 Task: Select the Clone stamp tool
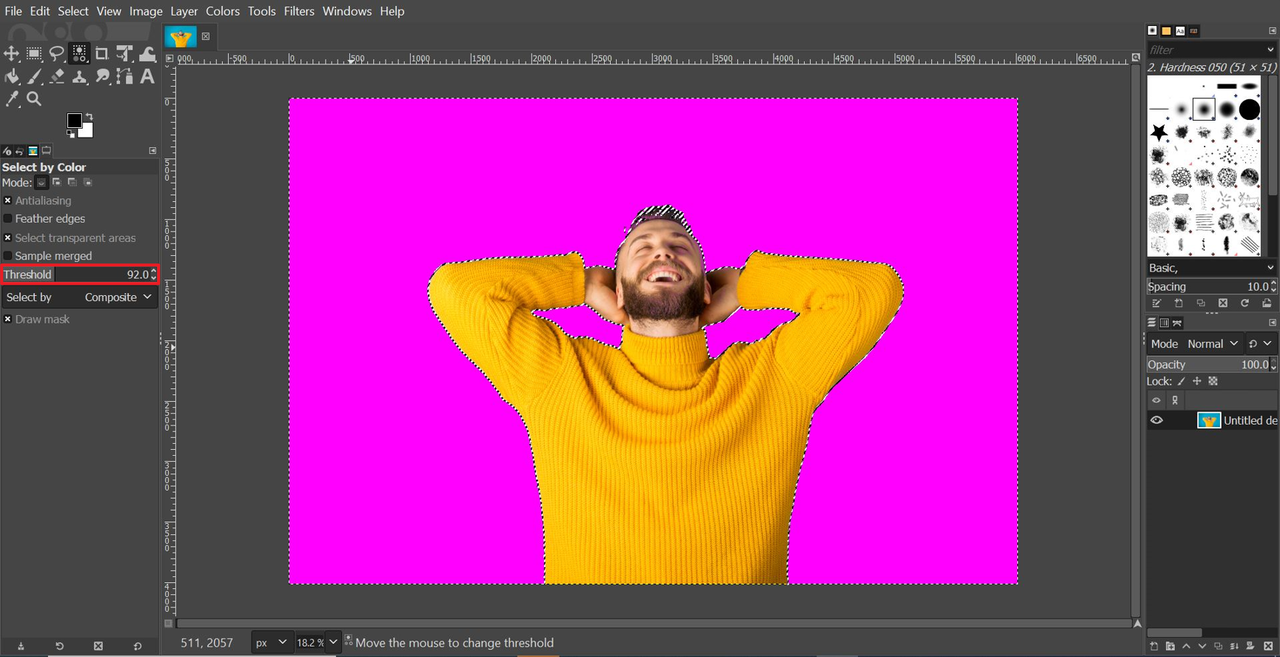click(79, 76)
